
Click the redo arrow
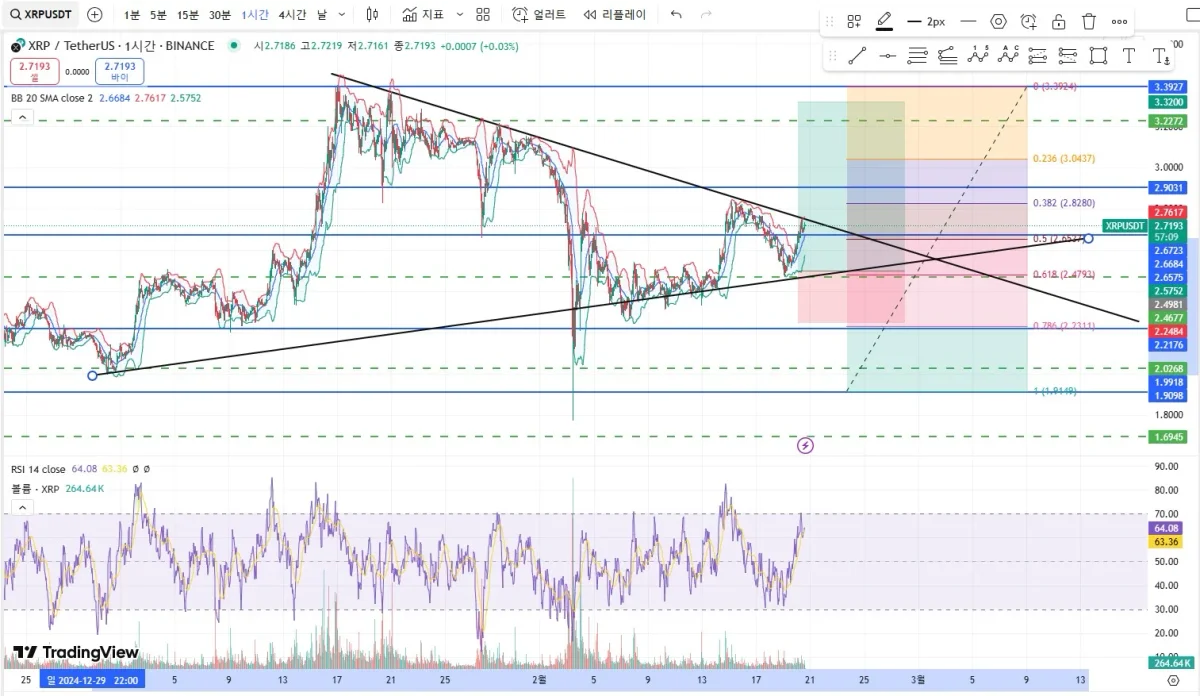click(707, 15)
